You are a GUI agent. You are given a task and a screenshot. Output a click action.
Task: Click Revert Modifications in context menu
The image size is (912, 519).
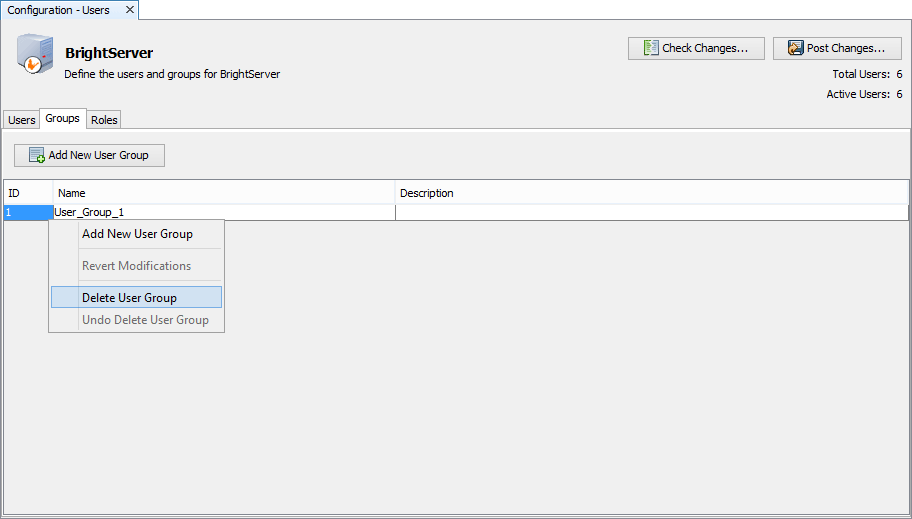[x=136, y=266]
